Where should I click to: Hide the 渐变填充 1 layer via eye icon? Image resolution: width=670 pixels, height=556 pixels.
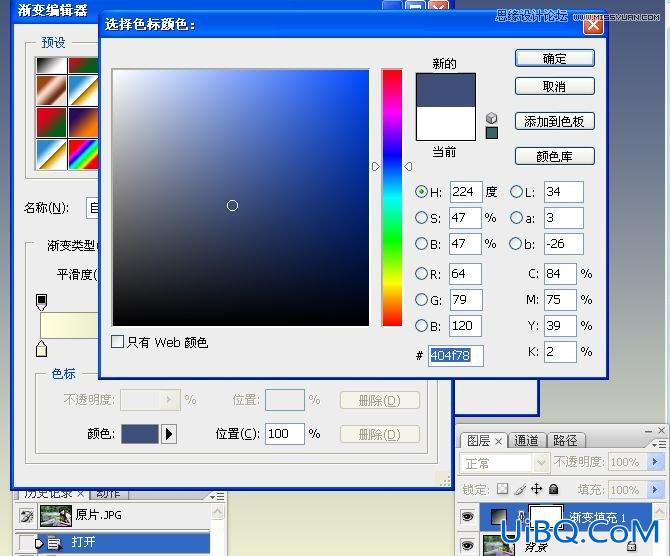(467, 516)
